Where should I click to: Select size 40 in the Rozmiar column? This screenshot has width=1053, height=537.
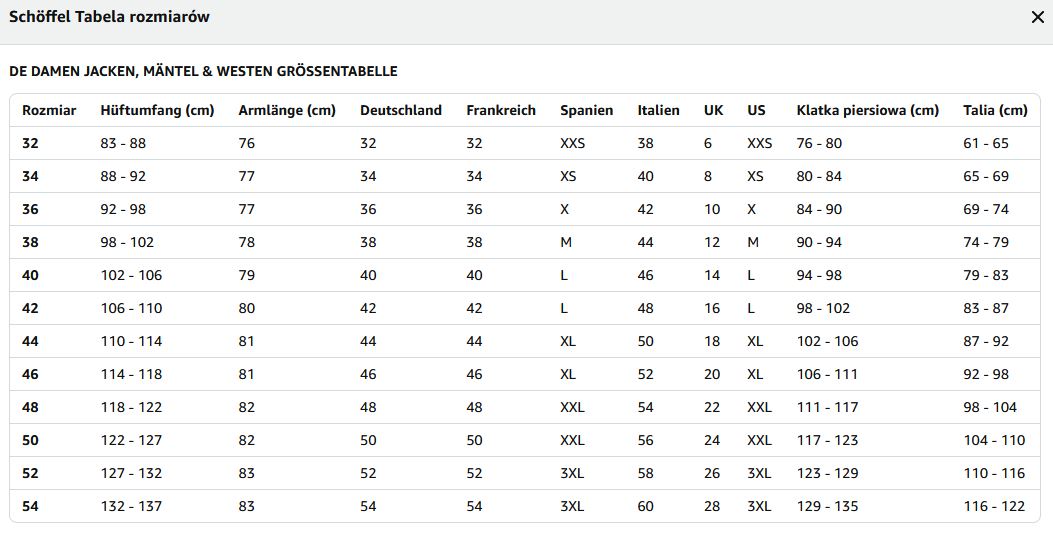point(30,275)
